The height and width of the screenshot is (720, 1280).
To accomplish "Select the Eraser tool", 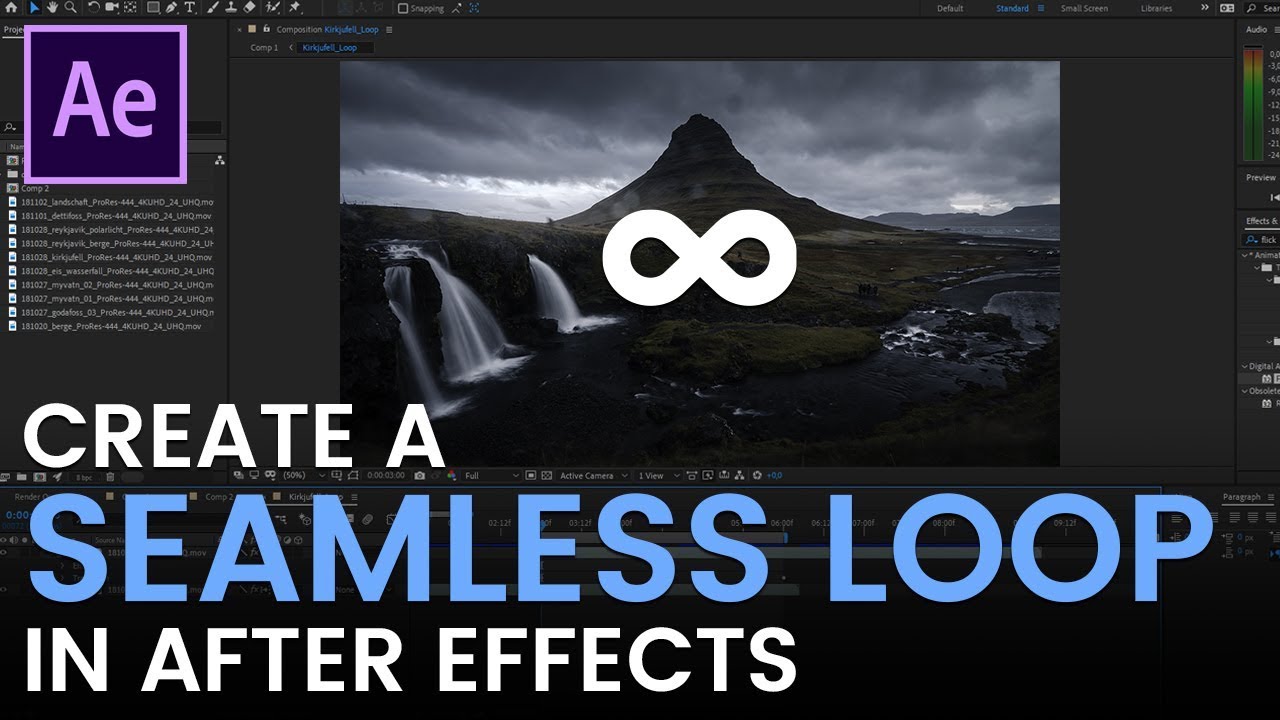I will tap(249, 8).
